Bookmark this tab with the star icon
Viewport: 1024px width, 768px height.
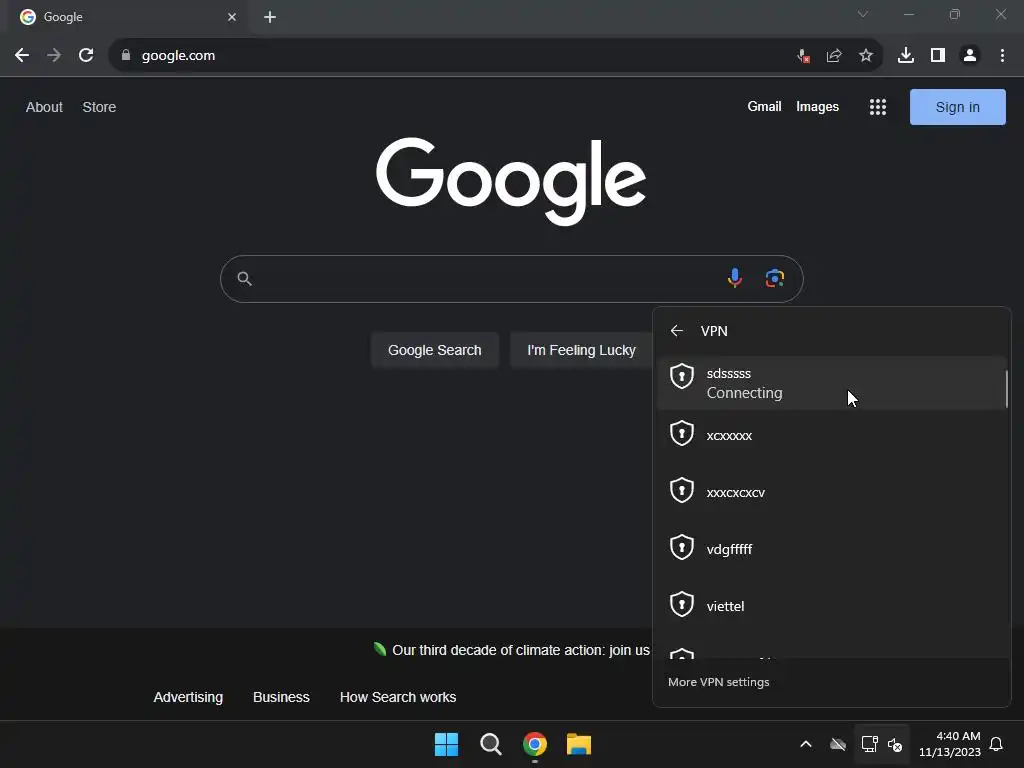866,56
